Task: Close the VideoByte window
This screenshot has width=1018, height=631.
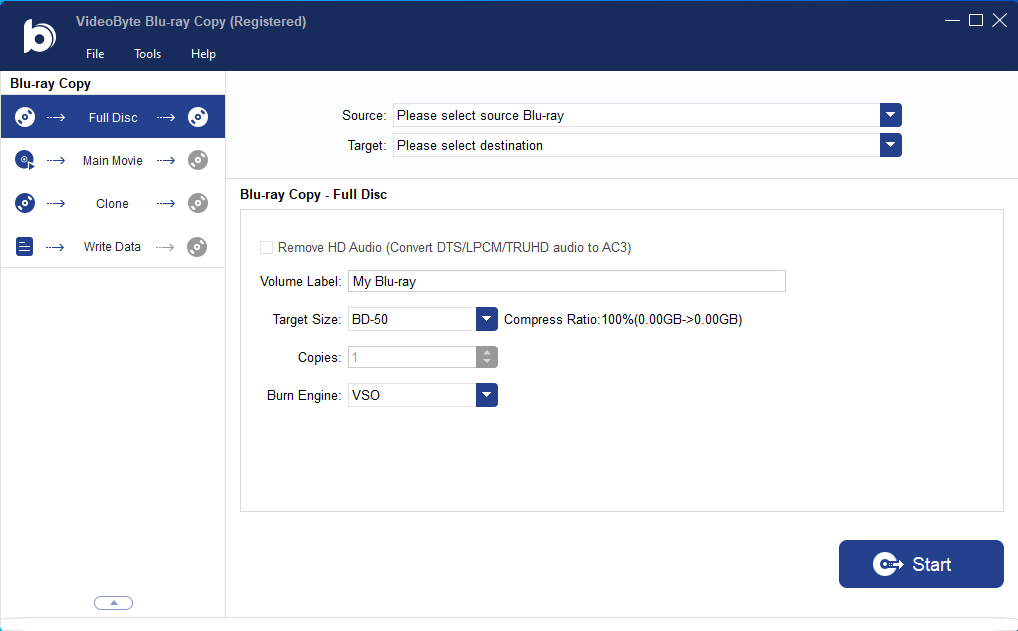Action: click(x=1000, y=20)
